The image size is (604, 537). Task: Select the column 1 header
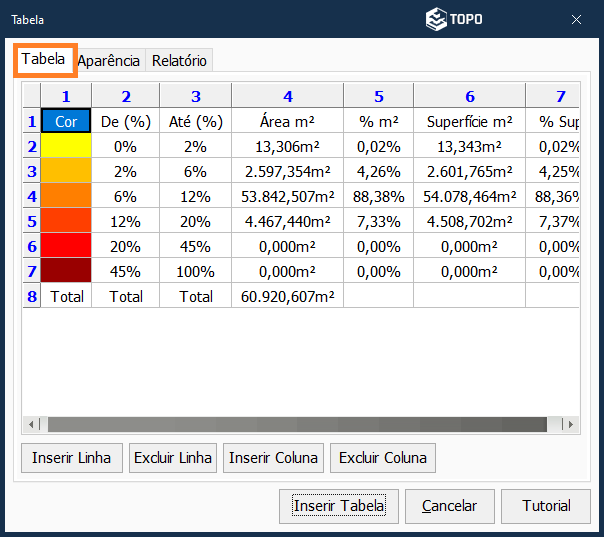(66, 96)
